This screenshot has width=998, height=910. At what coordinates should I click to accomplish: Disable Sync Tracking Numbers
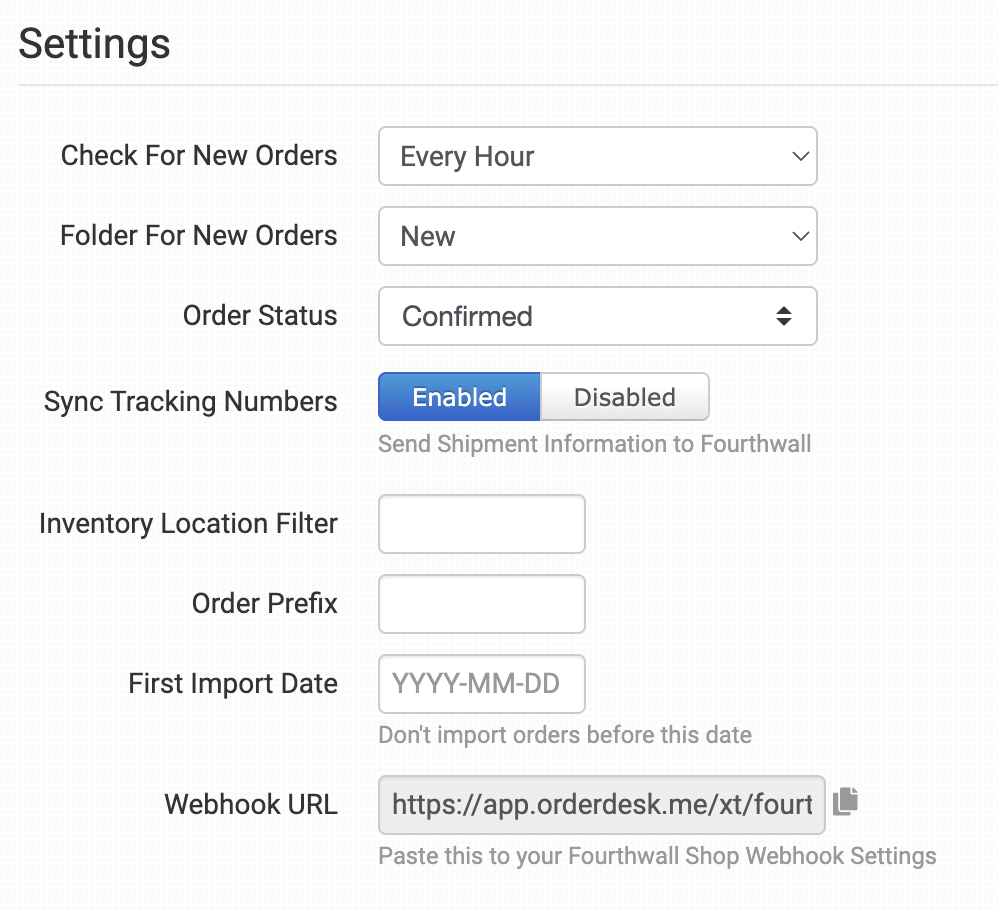(624, 397)
